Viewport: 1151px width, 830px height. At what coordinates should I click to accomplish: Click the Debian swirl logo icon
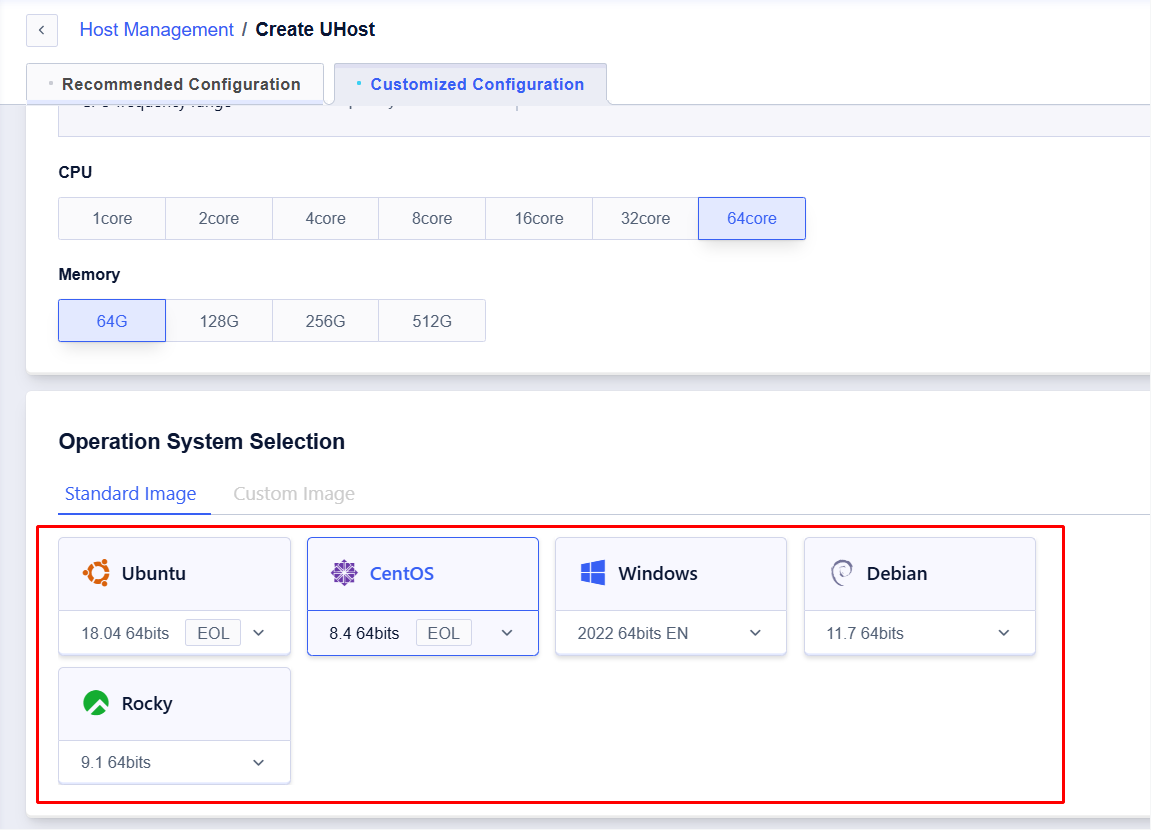tap(841, 573)
